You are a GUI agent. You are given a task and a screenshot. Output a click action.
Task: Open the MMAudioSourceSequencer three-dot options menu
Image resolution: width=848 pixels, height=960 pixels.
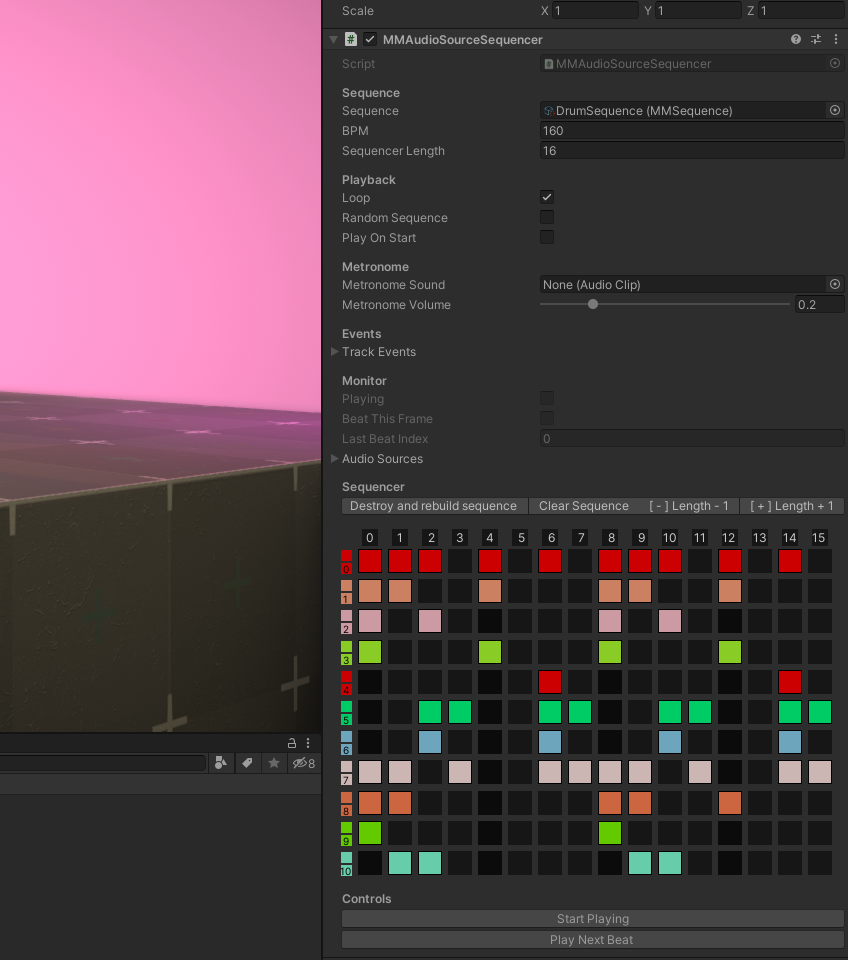tap(836, 39)
